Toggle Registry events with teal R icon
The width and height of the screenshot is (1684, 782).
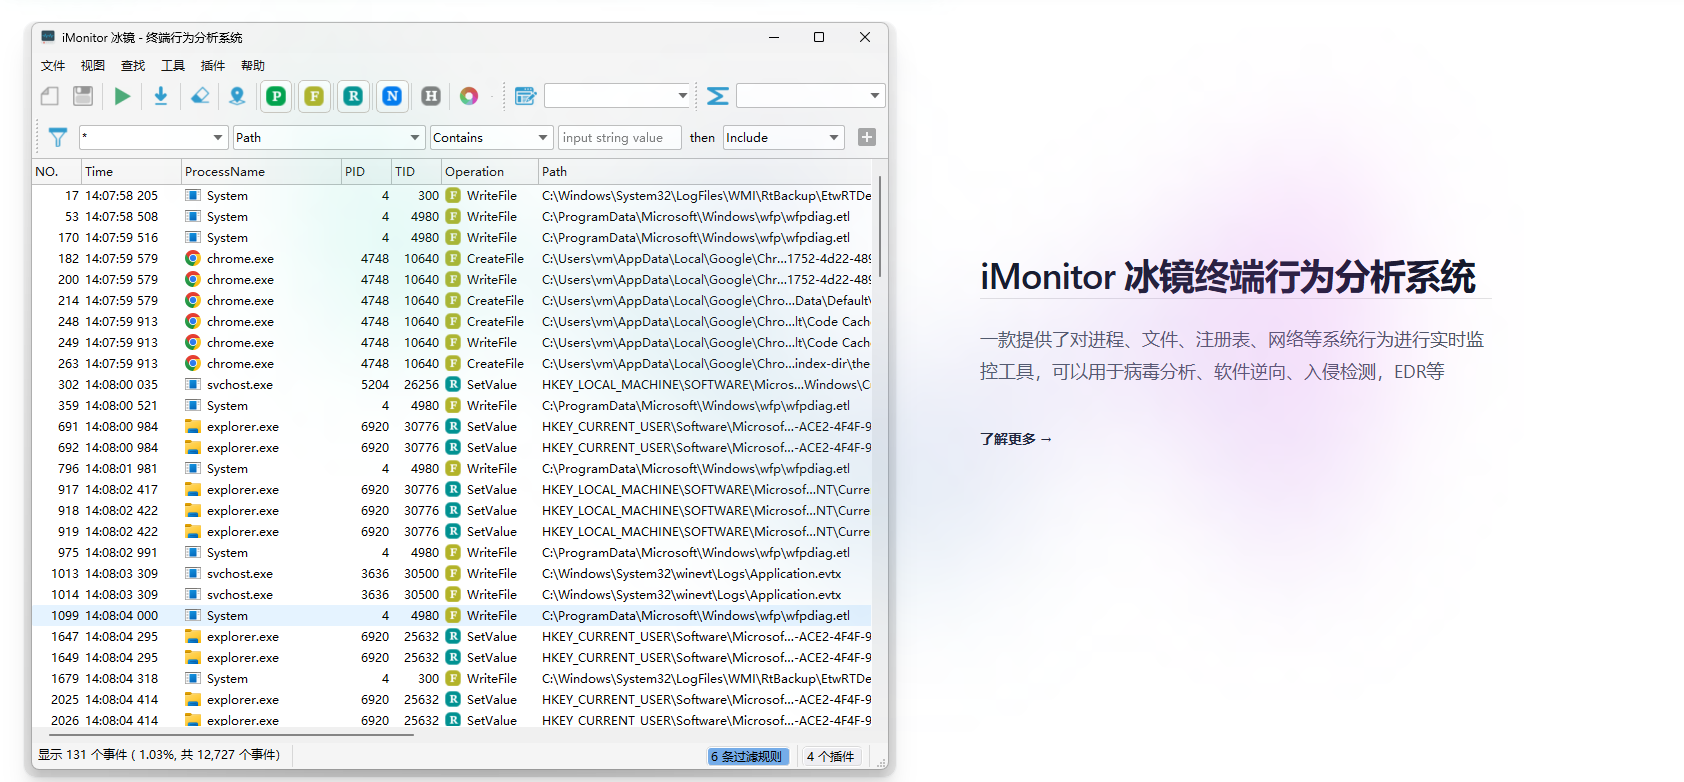353,96
